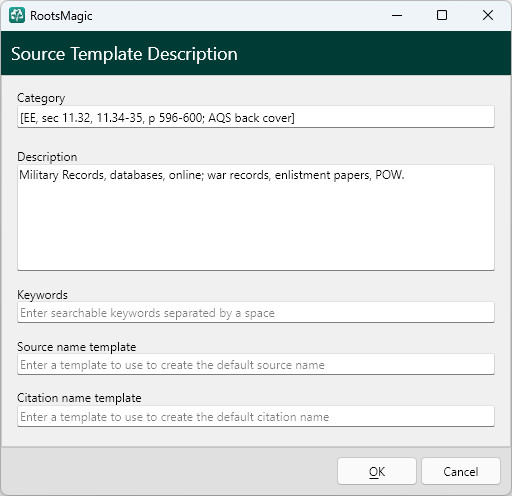Confirm with the OK button
512x496 pixels.
coord(377,471)
